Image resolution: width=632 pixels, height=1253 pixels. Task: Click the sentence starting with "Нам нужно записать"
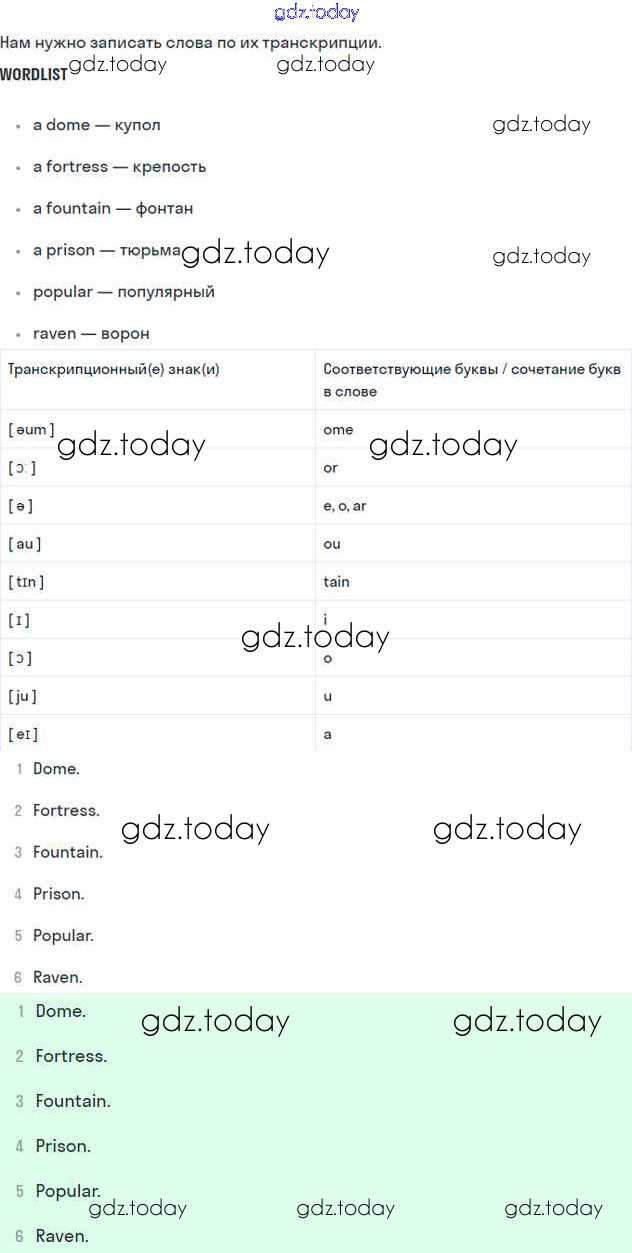click(x=190, y=43)
